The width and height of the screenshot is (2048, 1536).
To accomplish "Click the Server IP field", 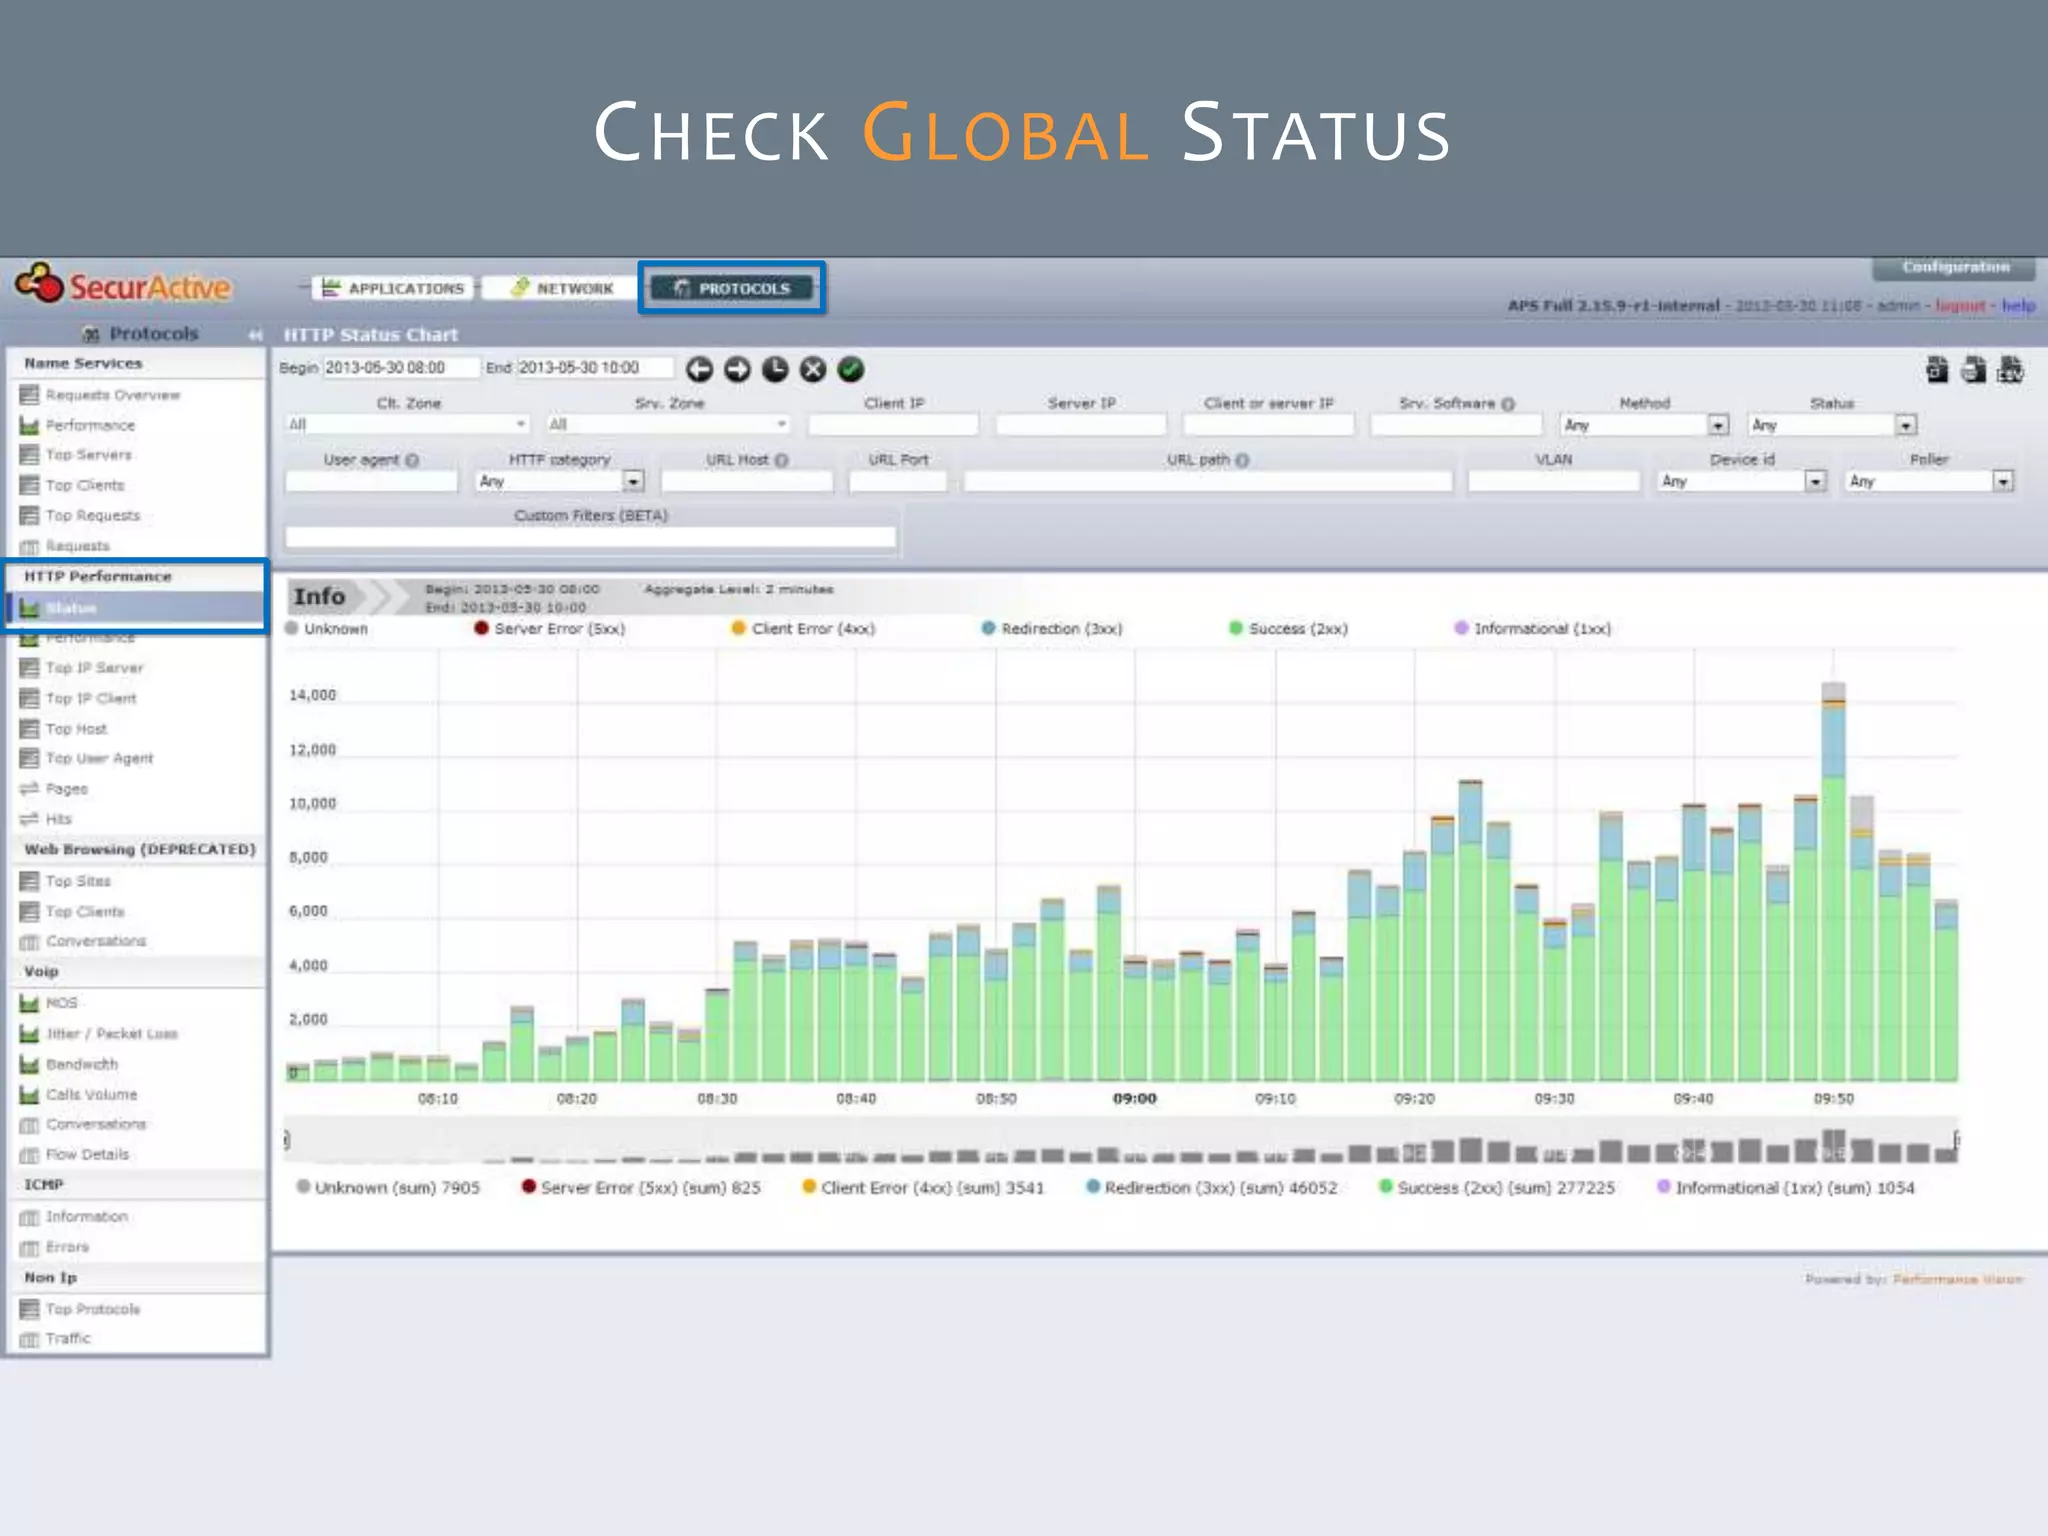I will pyautogui.click(x=1081, y=425).
